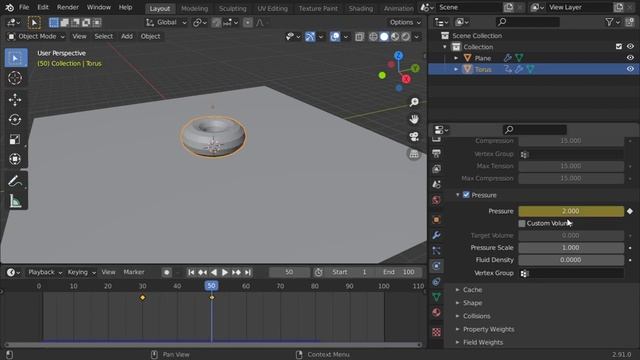Open the World properties tab

click(x=436, y=200)
